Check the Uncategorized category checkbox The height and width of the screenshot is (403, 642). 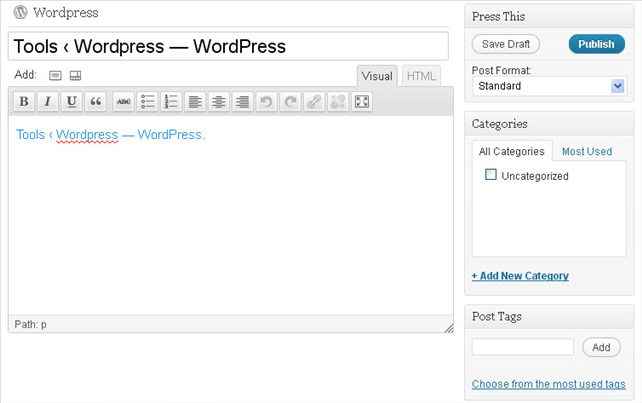click(491, 174)
